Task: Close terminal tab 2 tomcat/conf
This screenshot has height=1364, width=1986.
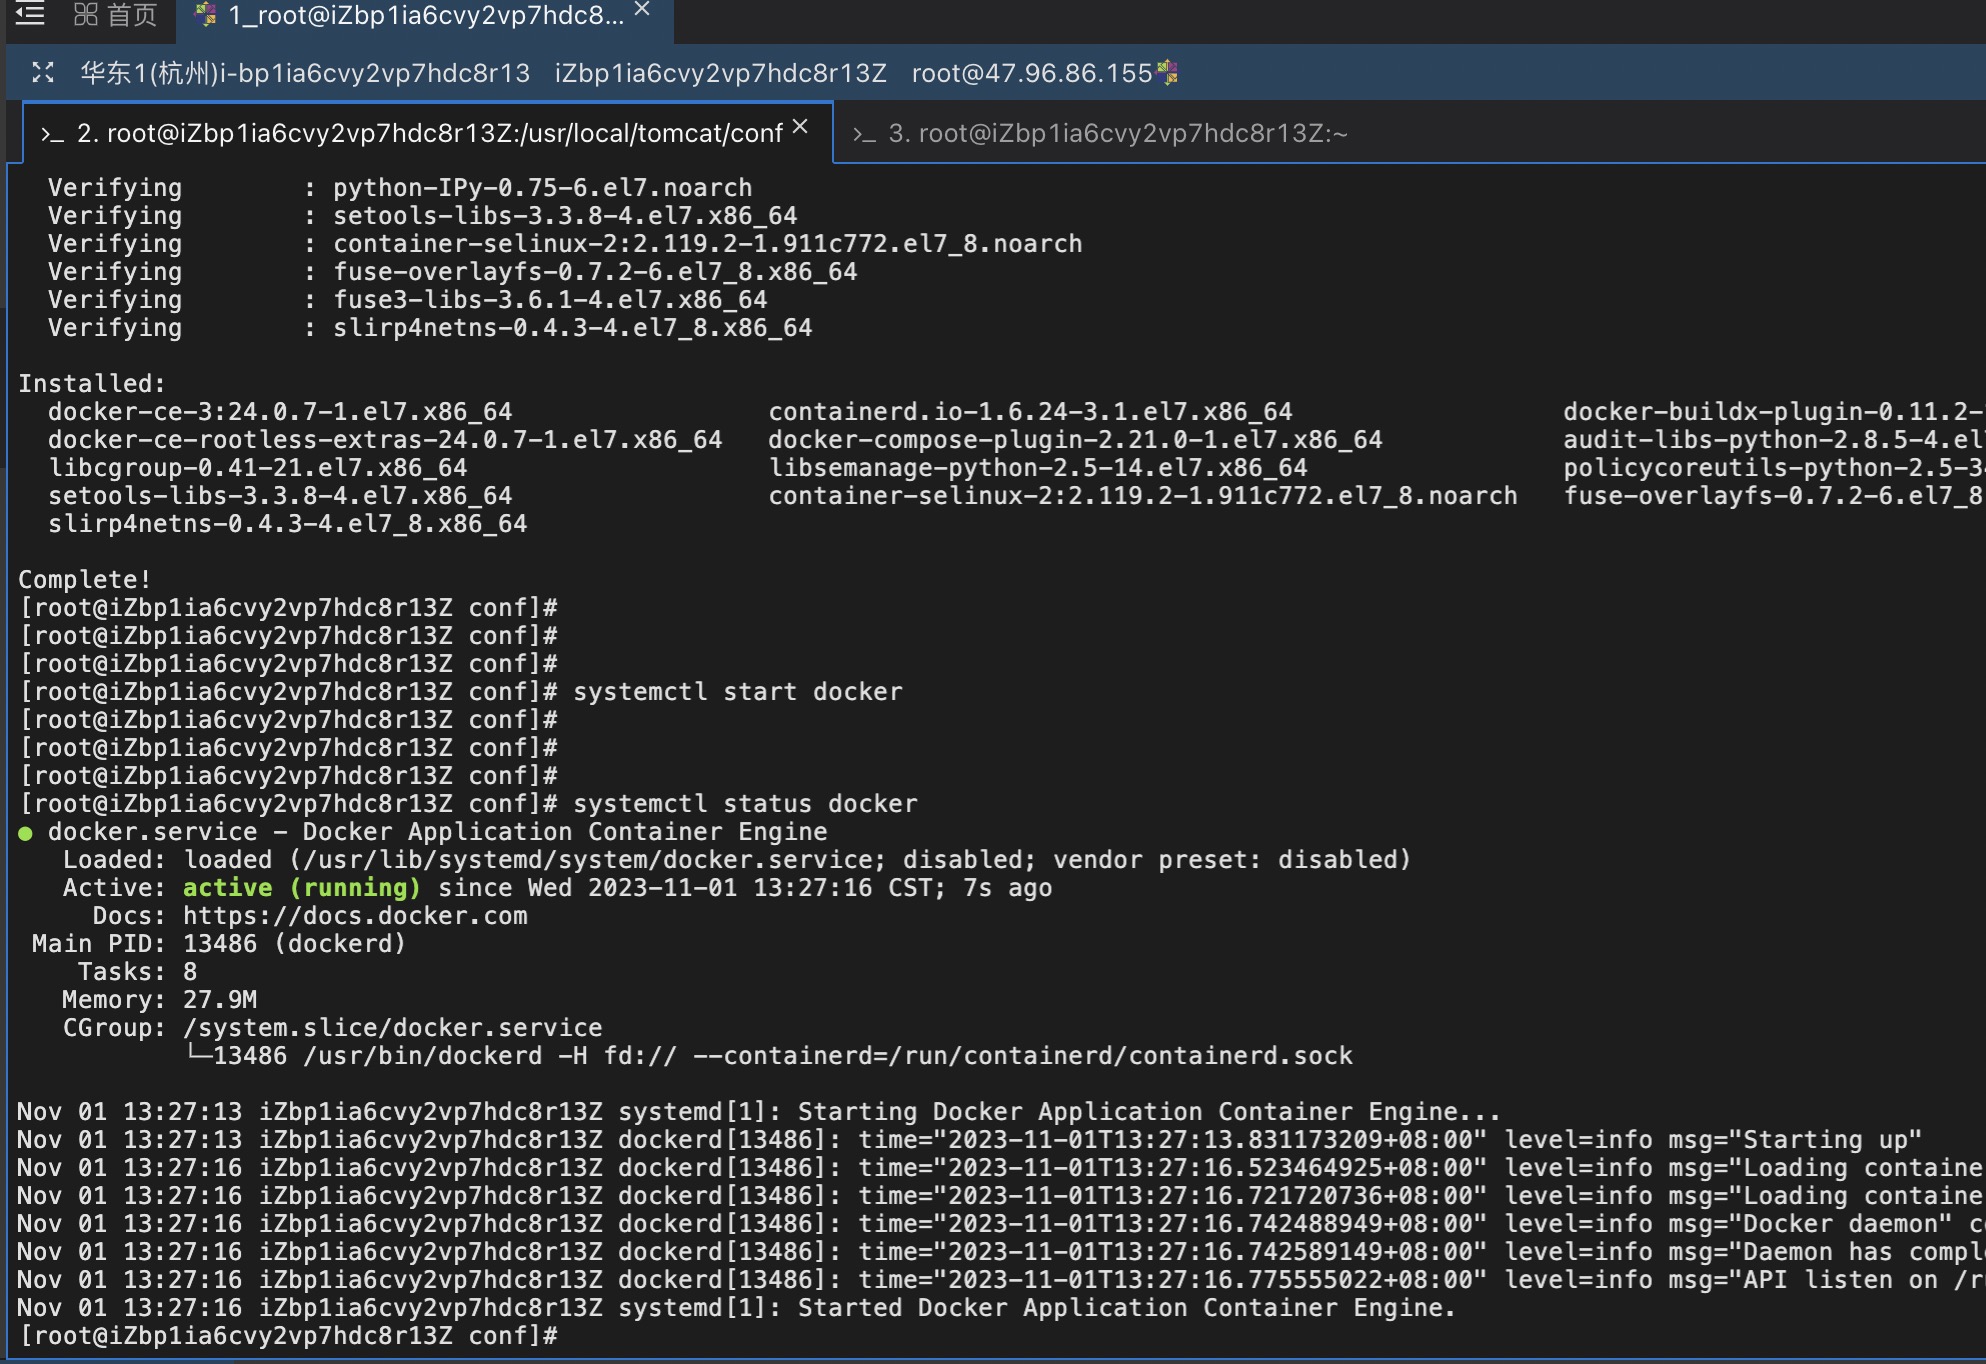Action: click(800, 126)
